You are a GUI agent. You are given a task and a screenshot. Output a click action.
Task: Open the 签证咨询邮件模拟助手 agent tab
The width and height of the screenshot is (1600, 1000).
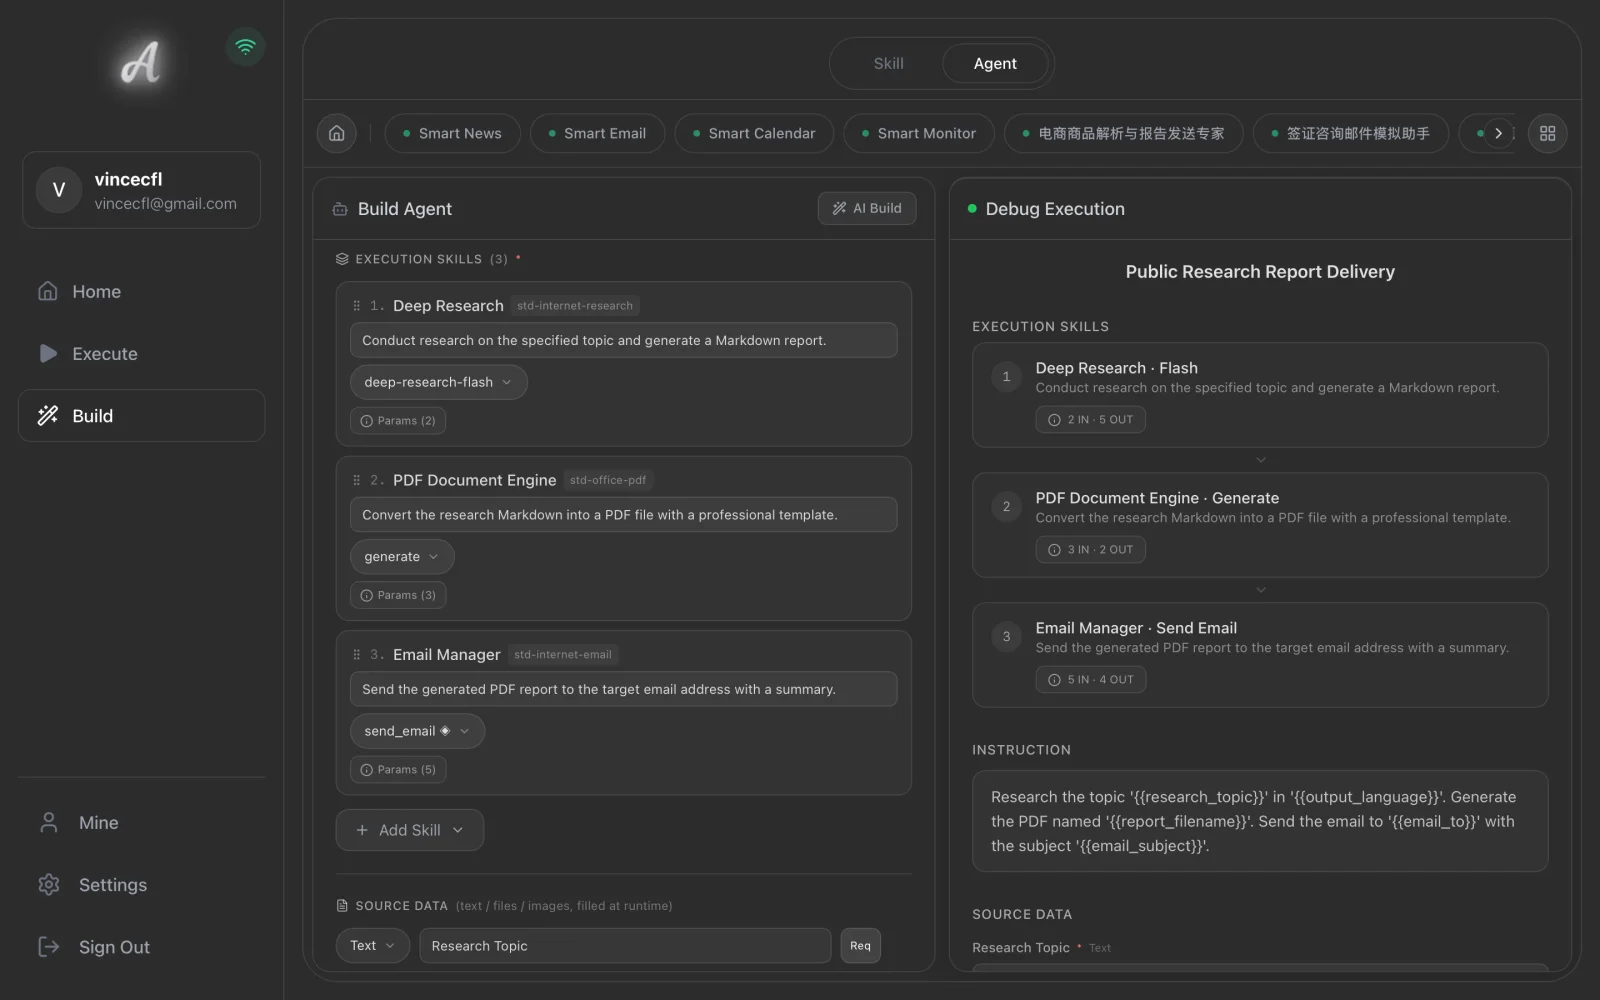tap(1350, 133)
